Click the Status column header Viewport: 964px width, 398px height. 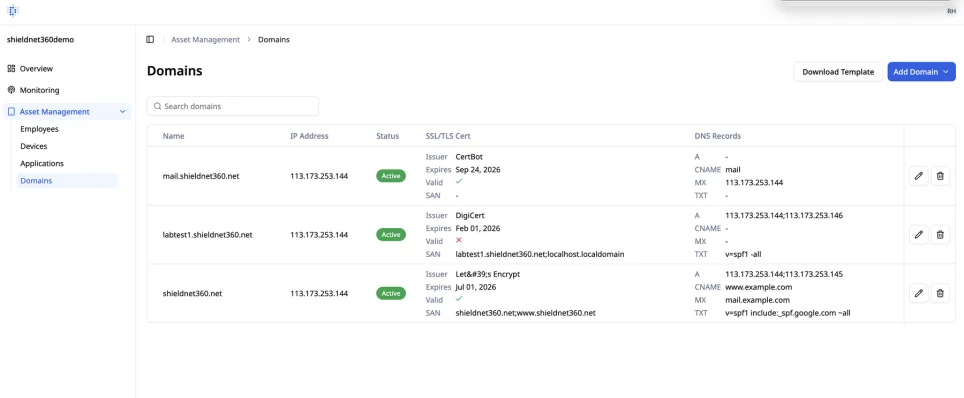click(387, 136)
